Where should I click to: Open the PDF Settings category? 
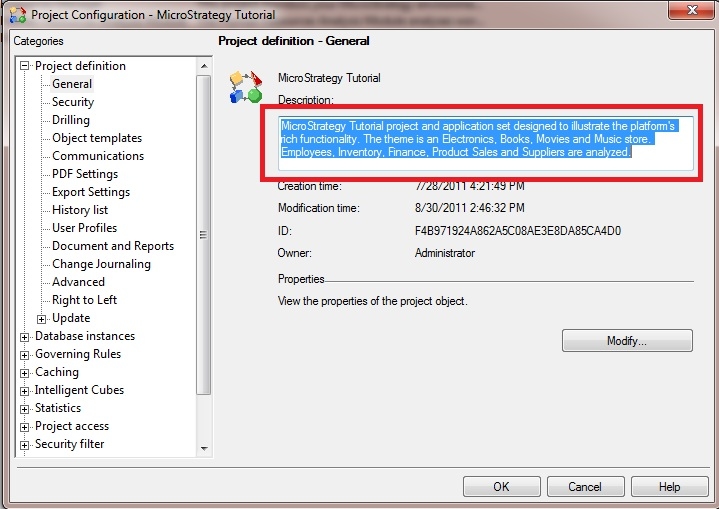click(x=85, y=174)
